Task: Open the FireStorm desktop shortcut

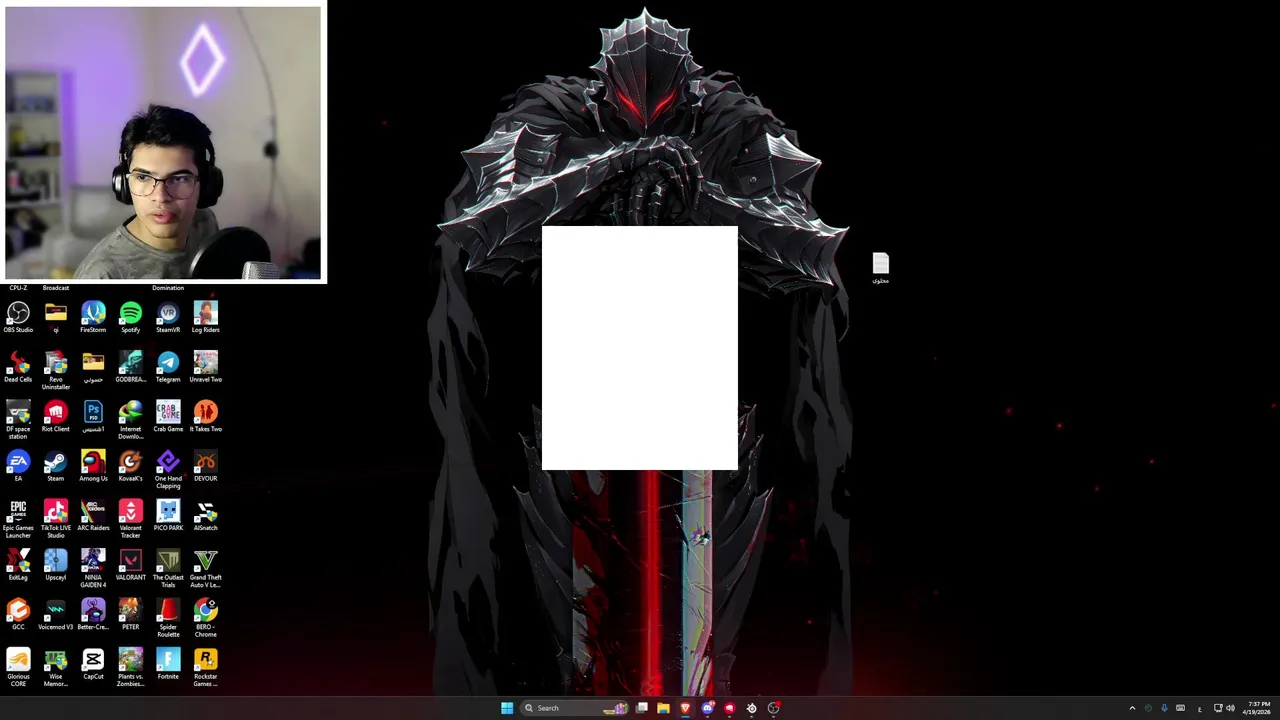Action: (93, 318)
